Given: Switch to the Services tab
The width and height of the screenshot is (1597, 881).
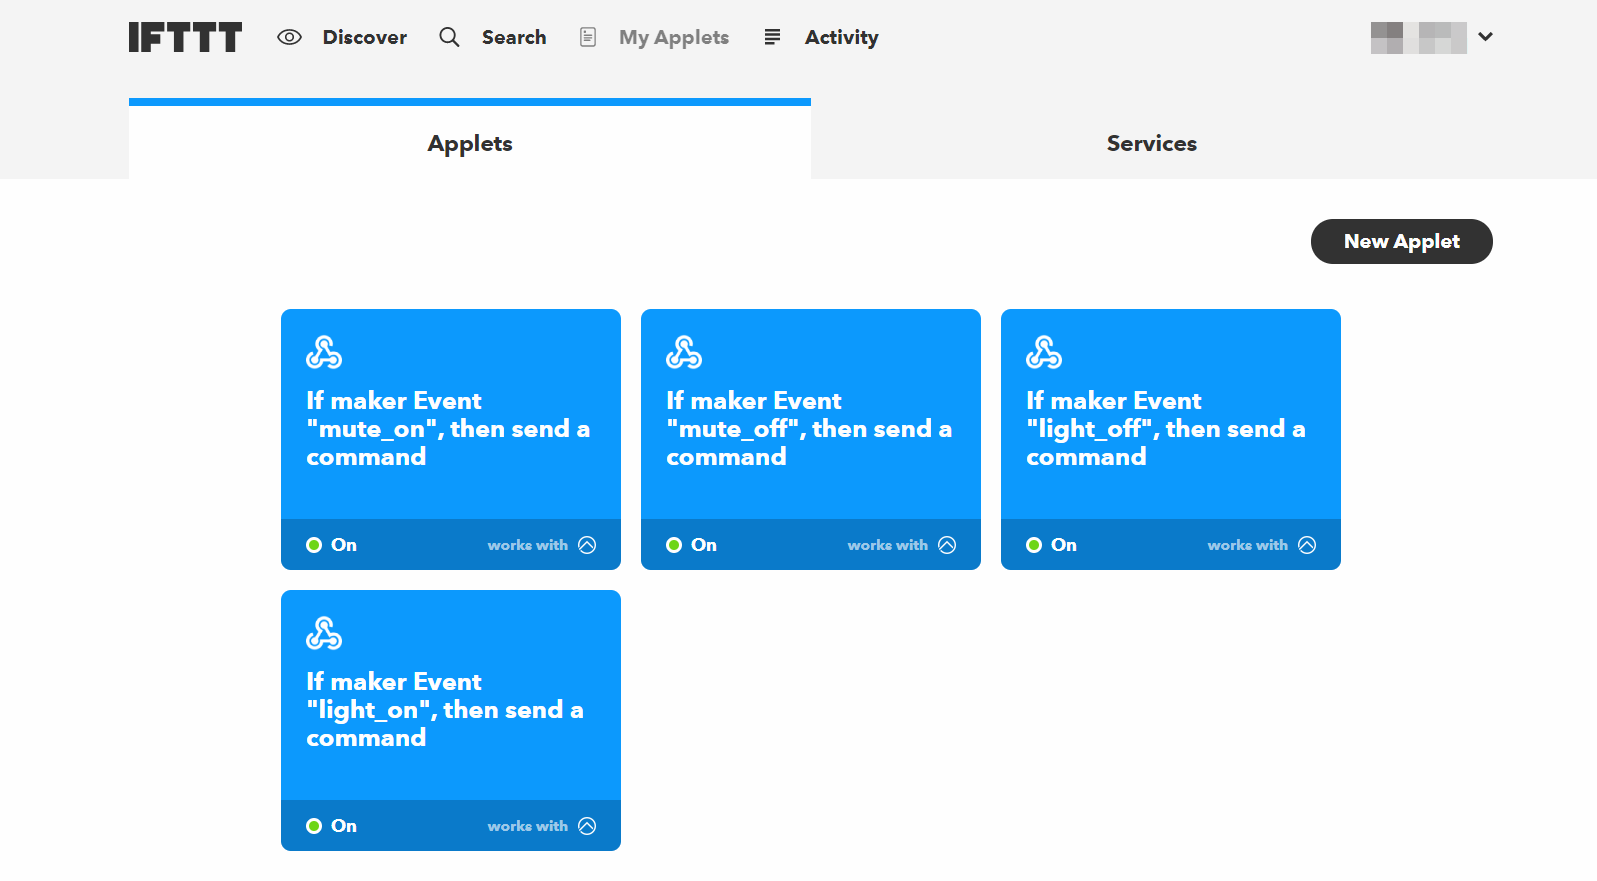Looking at the screenshot, I should tap(1151, 143).
